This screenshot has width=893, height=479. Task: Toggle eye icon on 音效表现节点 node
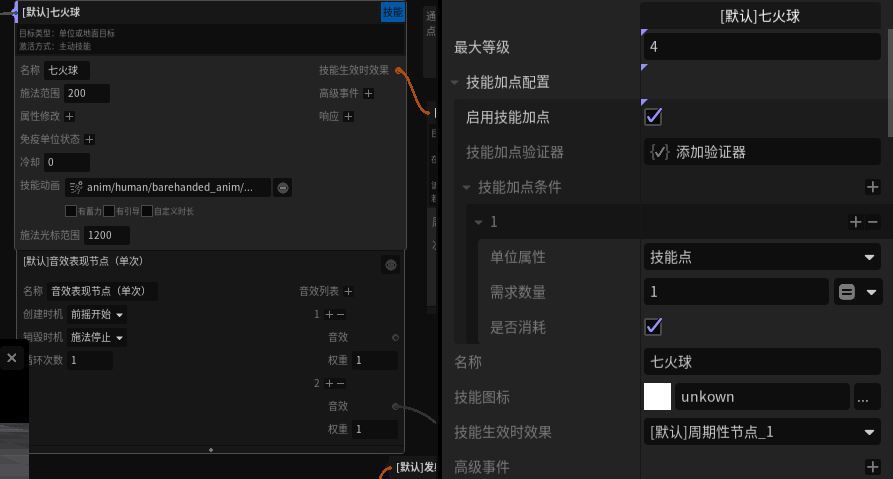point(391,265)
